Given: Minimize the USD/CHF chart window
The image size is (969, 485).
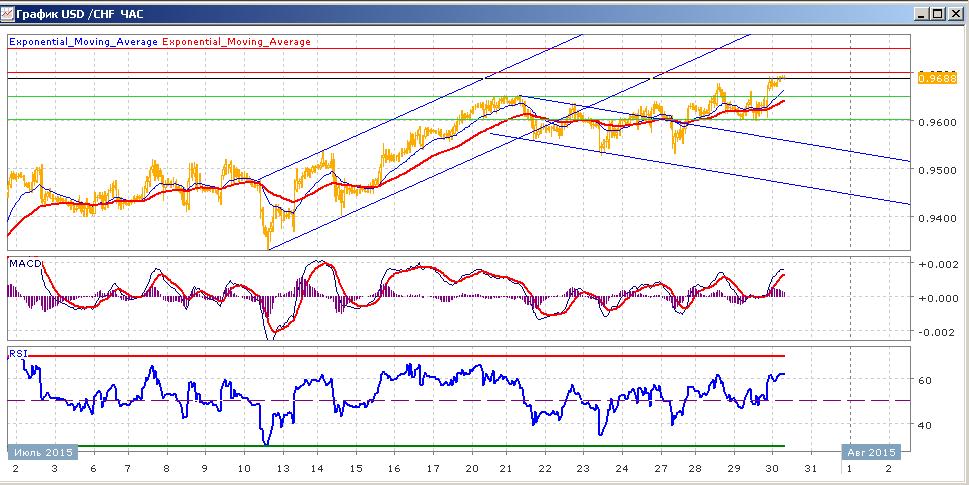Looking at the screenshot, I should pyautogui.click(x=922, y=13).
